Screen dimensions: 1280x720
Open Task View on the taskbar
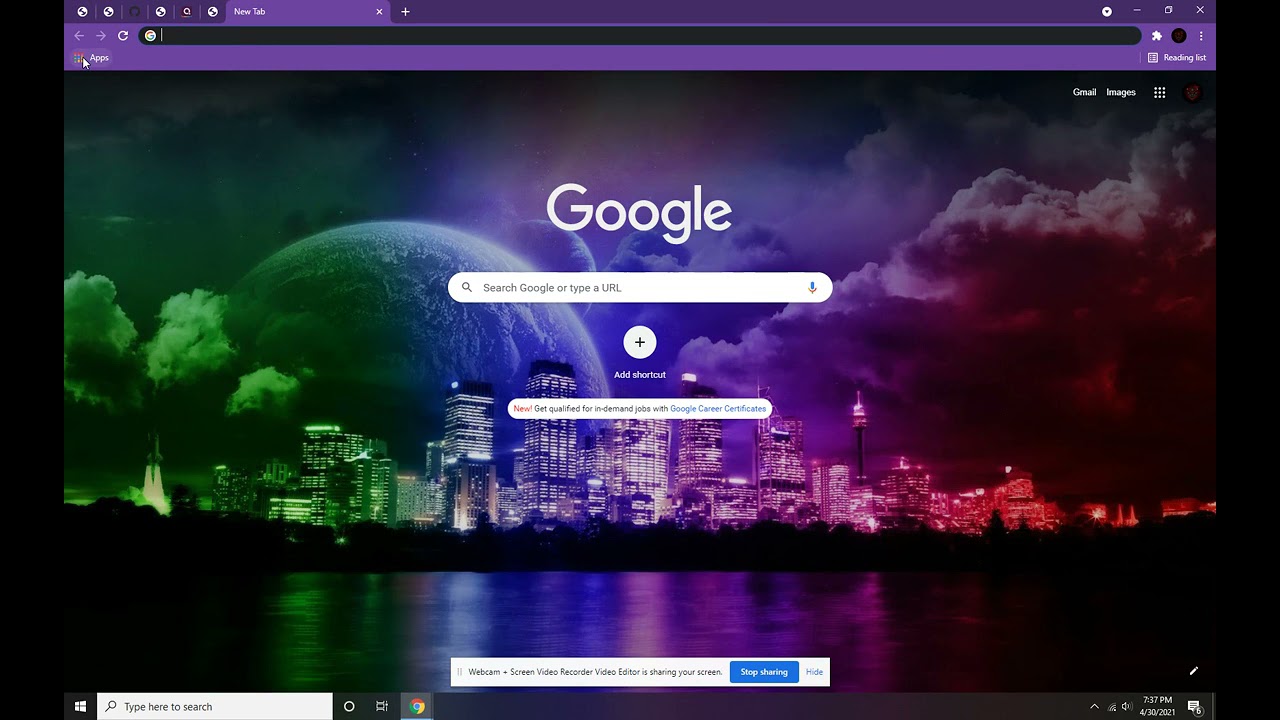[382, 706]
